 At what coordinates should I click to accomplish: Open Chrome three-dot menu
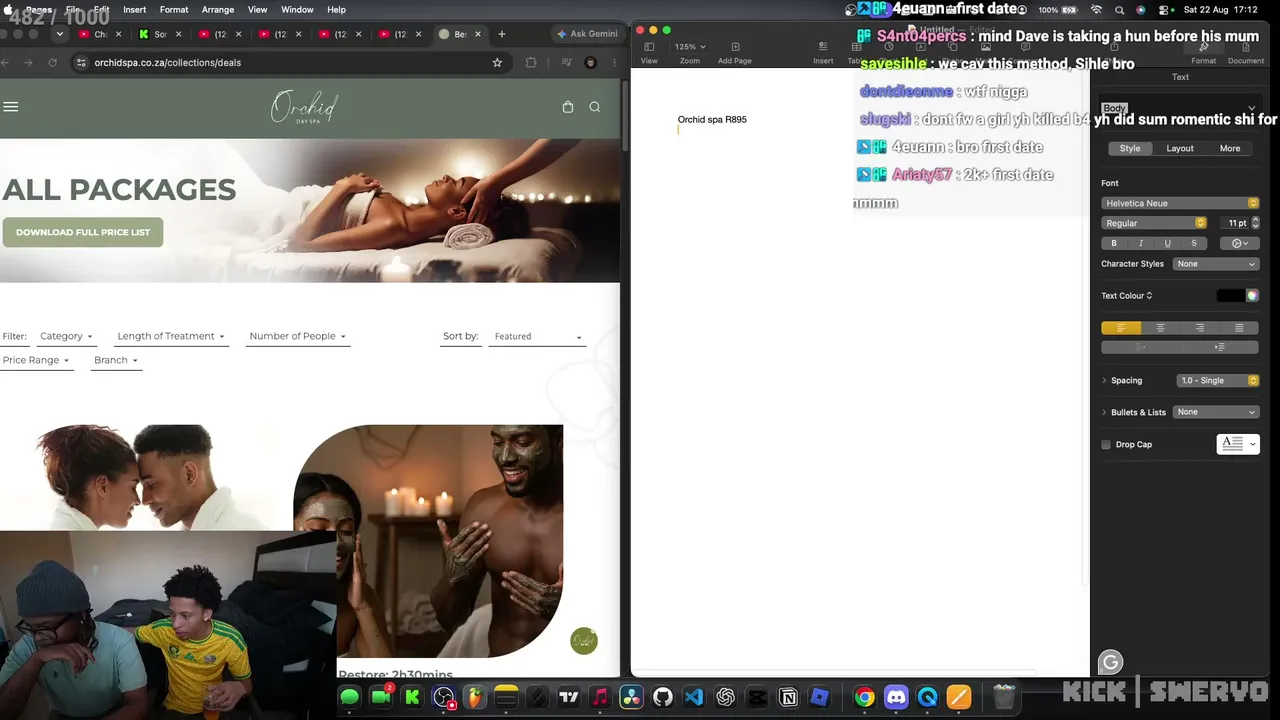pos(614,62)
